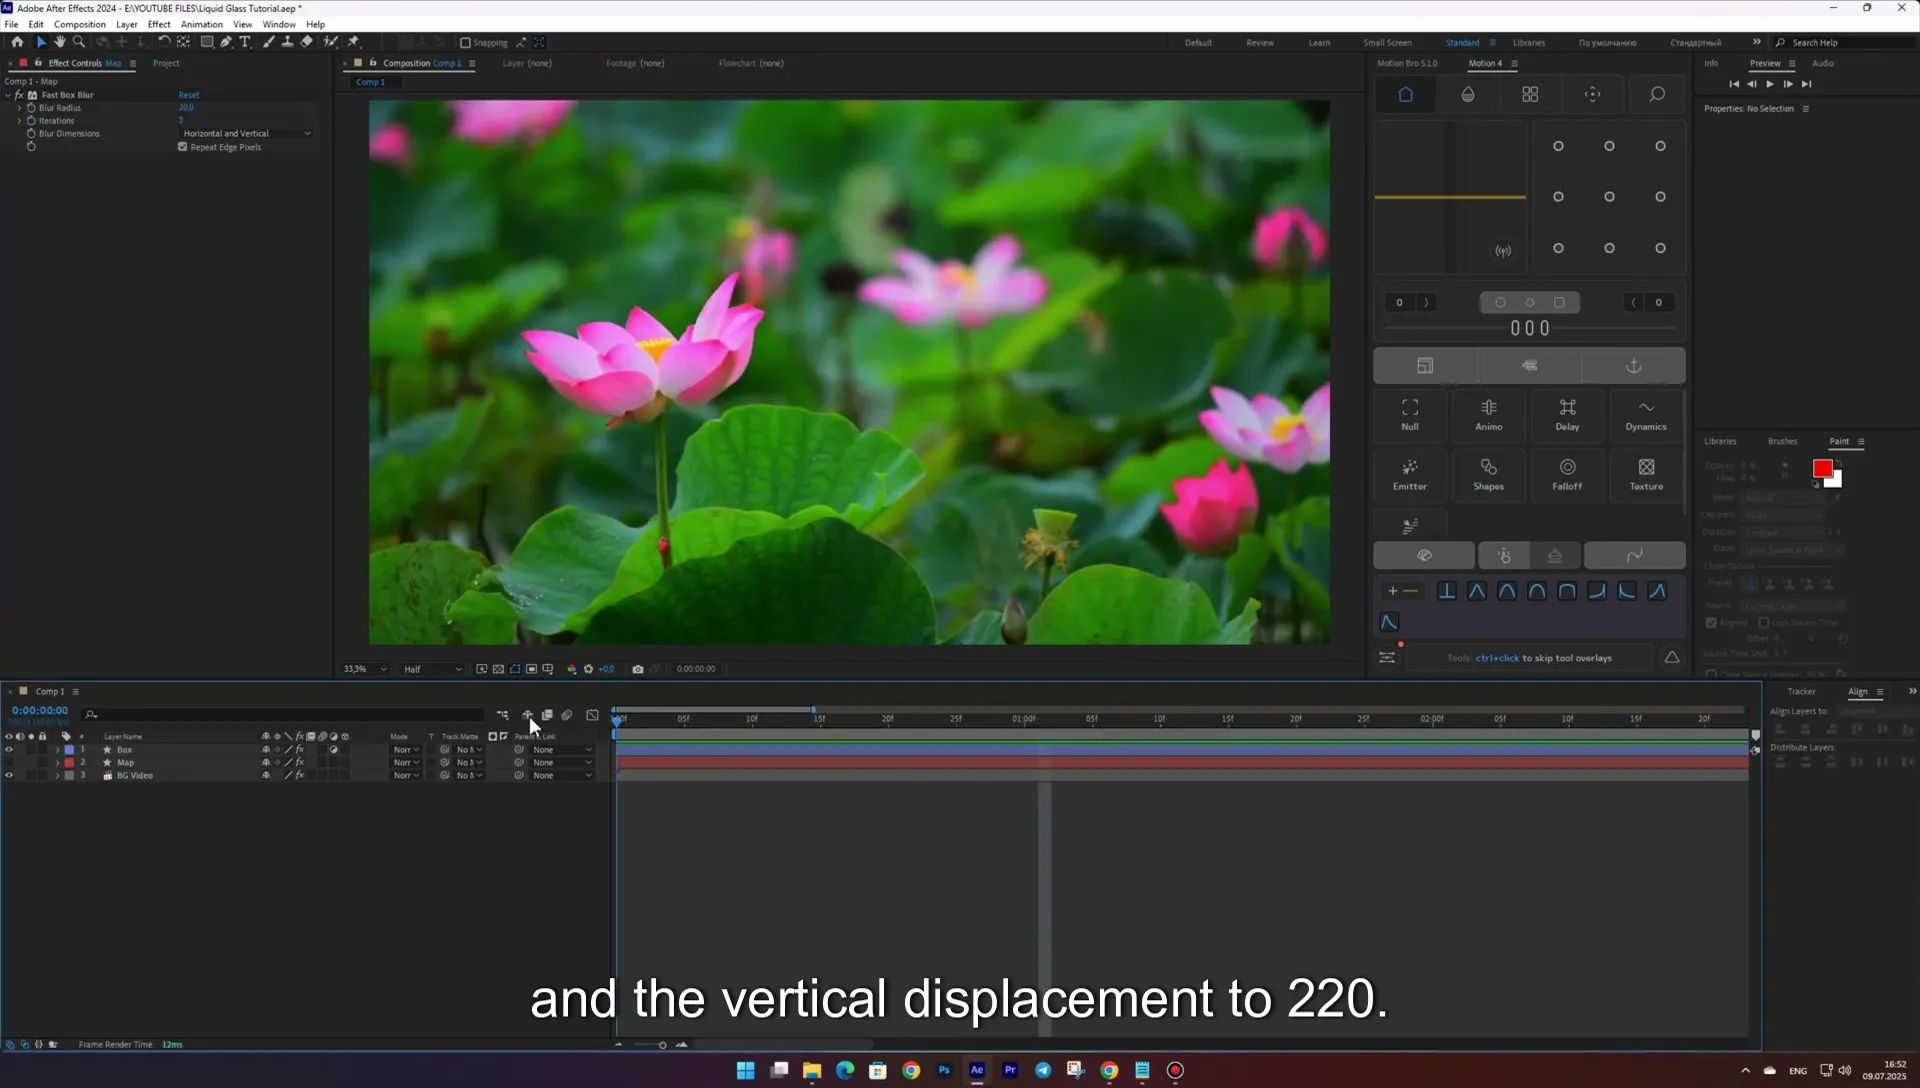Select the Brush tool
The height and width of the screenshot is (1088, 1920).
click(x=269, y=42)
